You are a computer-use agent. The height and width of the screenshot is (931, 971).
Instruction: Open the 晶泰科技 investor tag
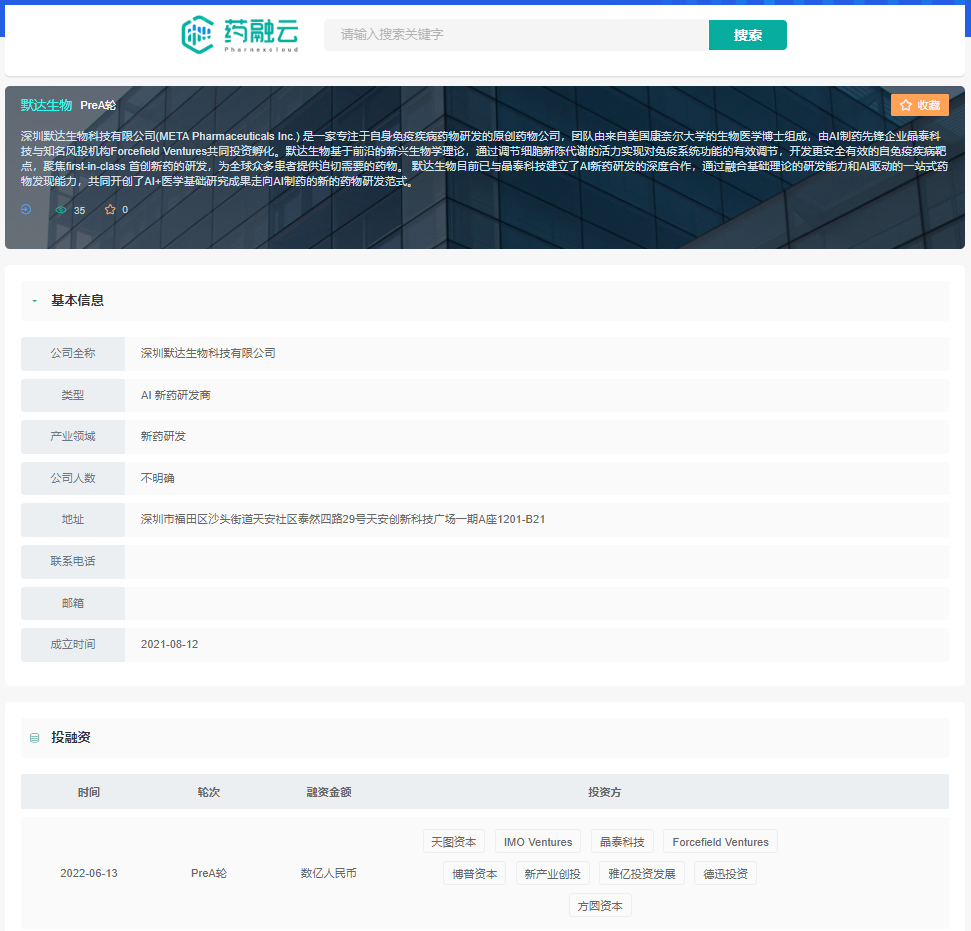point(622,842)
